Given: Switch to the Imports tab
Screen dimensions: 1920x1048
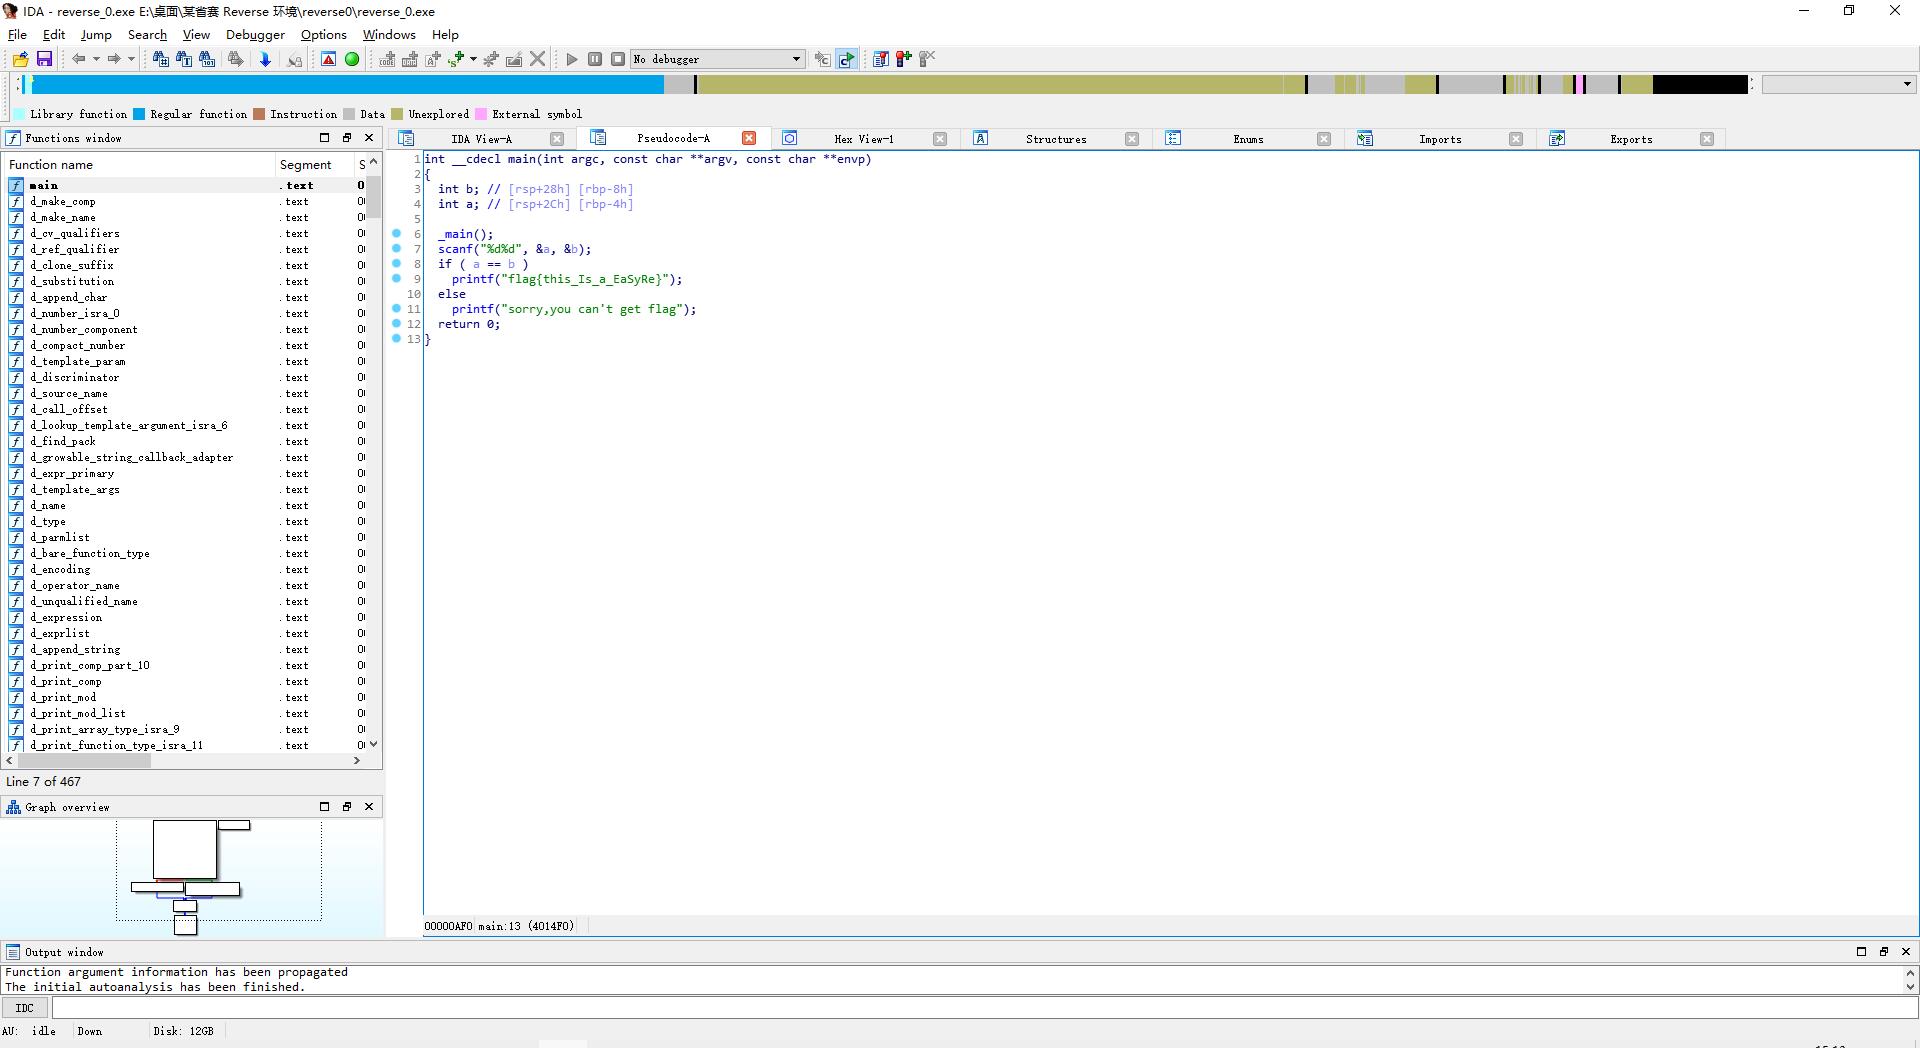Looking at the screenshot, I should point(1440,139).
